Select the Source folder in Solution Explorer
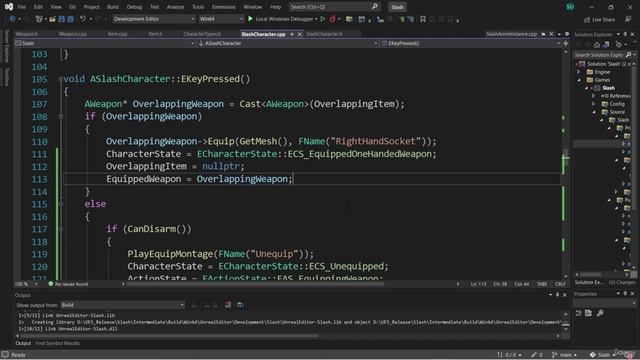The image size is (640, 360). tap(617, 112)
